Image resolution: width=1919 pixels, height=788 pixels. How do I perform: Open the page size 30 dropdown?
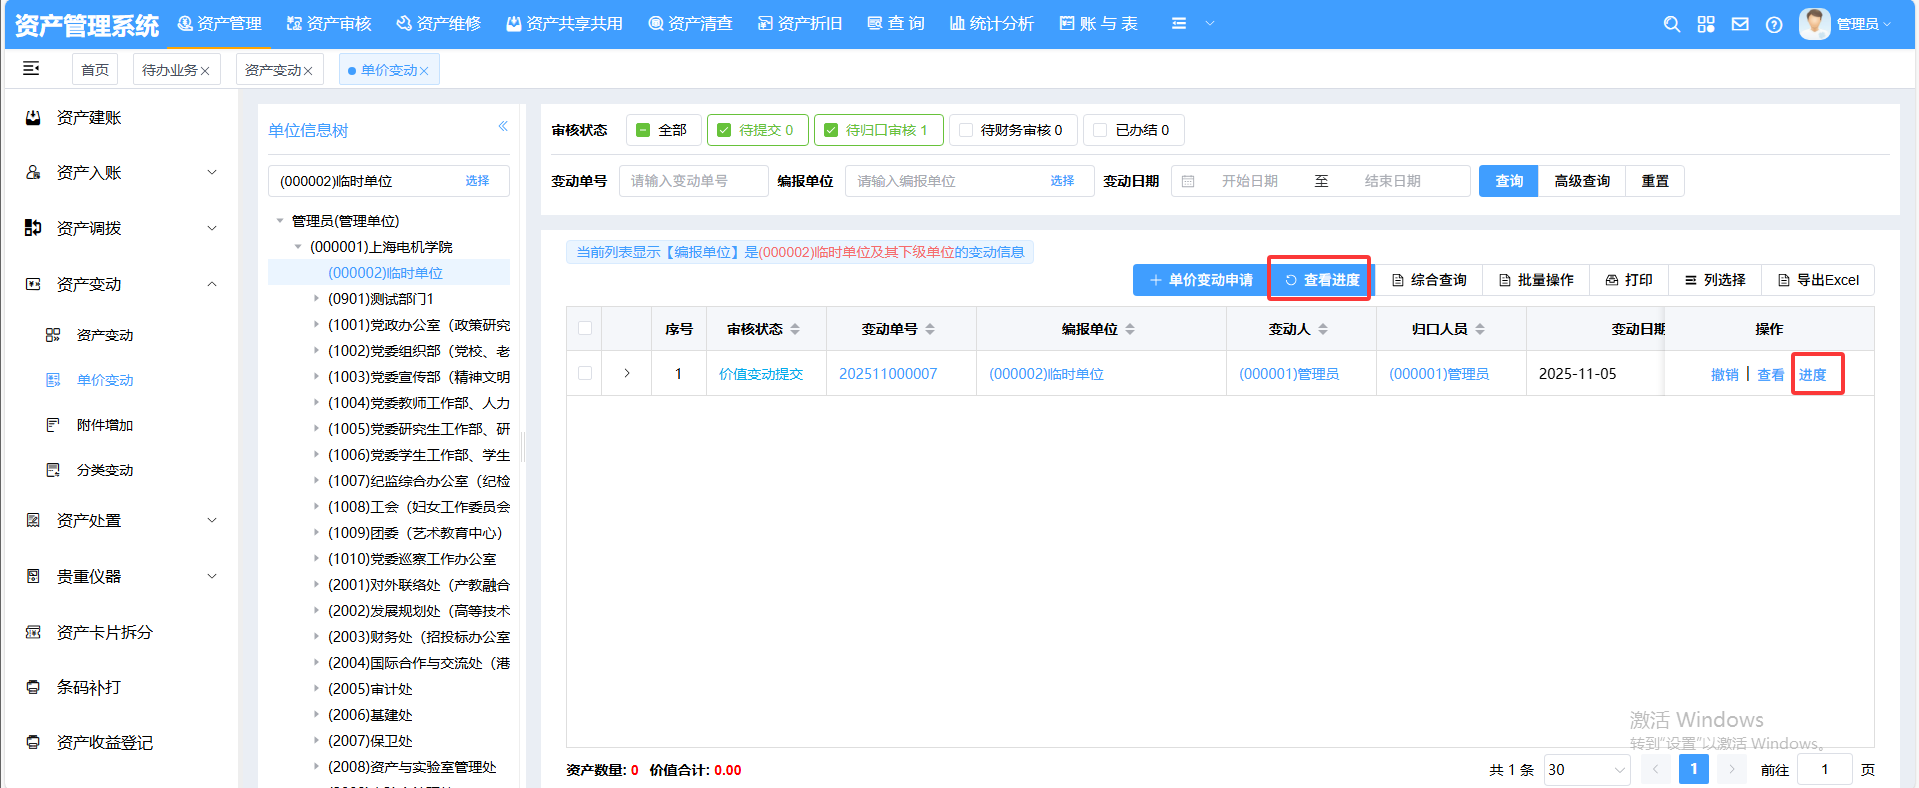coord(1586,769)
